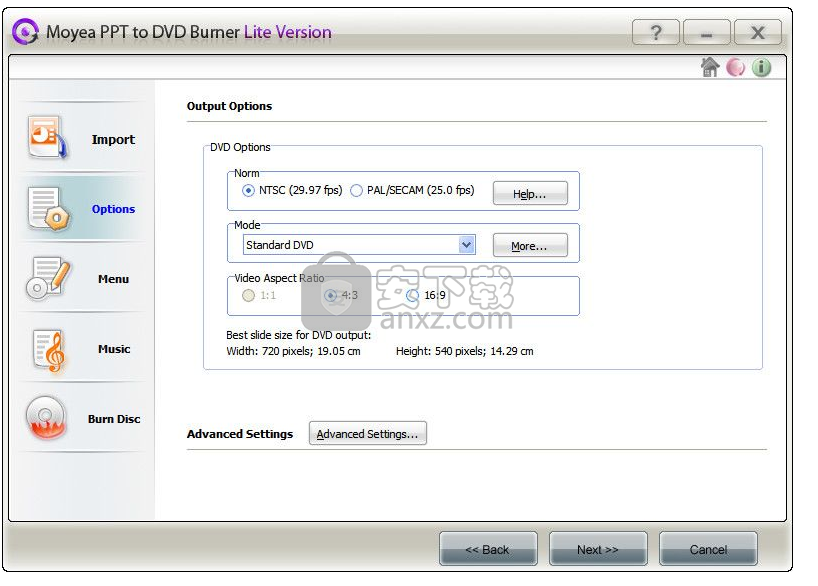This screenshot has height=586, width=818.
Task: Switch to the Music tab label
Action: (114, 349)
